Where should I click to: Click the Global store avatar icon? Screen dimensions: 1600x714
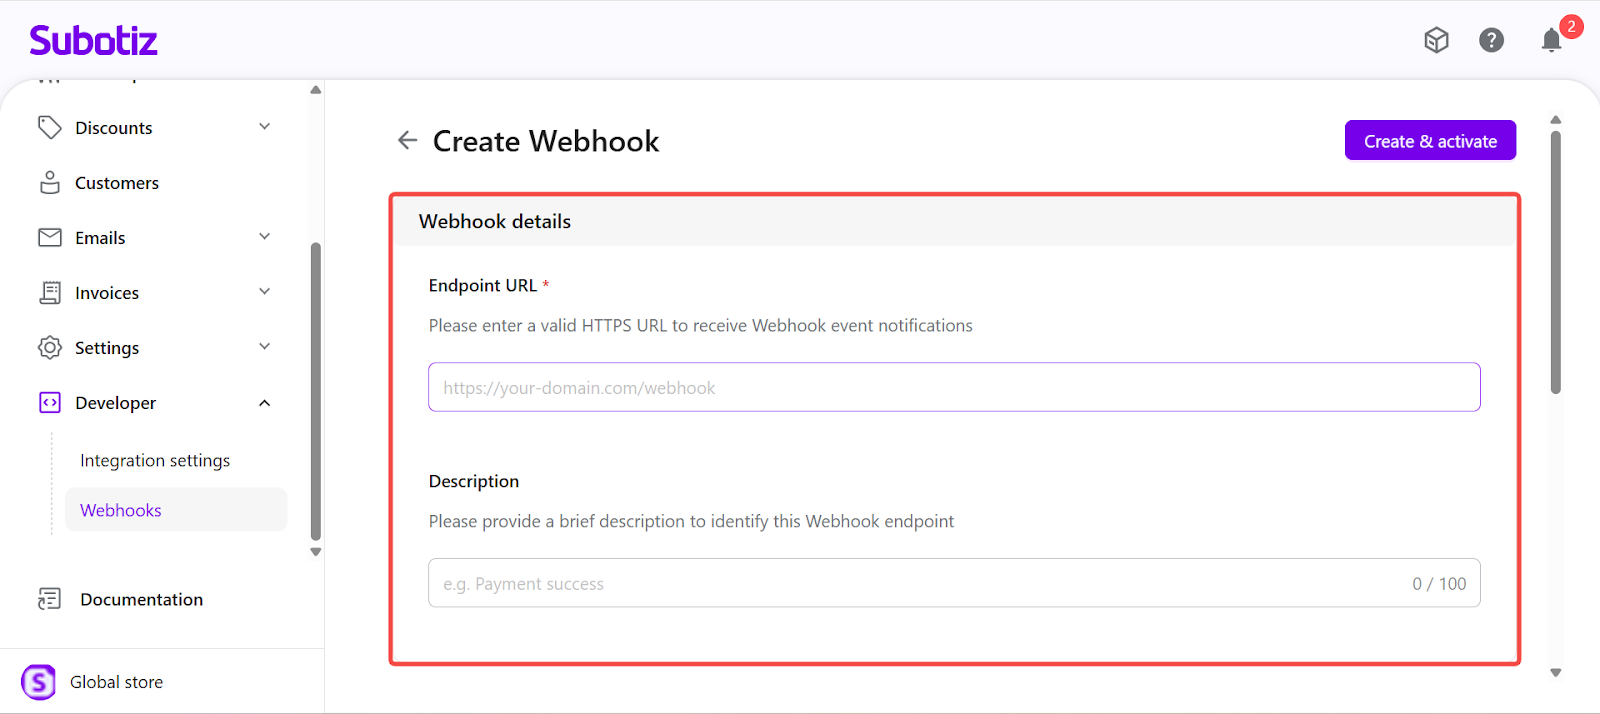click(39, 682)
